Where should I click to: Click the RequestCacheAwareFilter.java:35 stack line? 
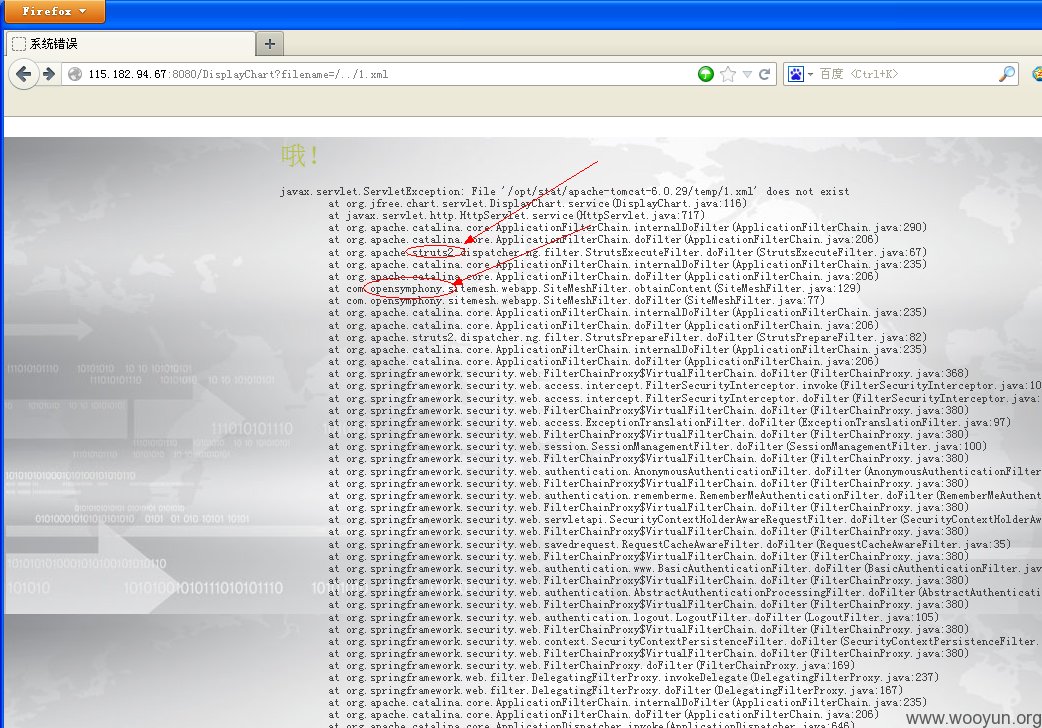pyautogui.click(x=669, y=544)
